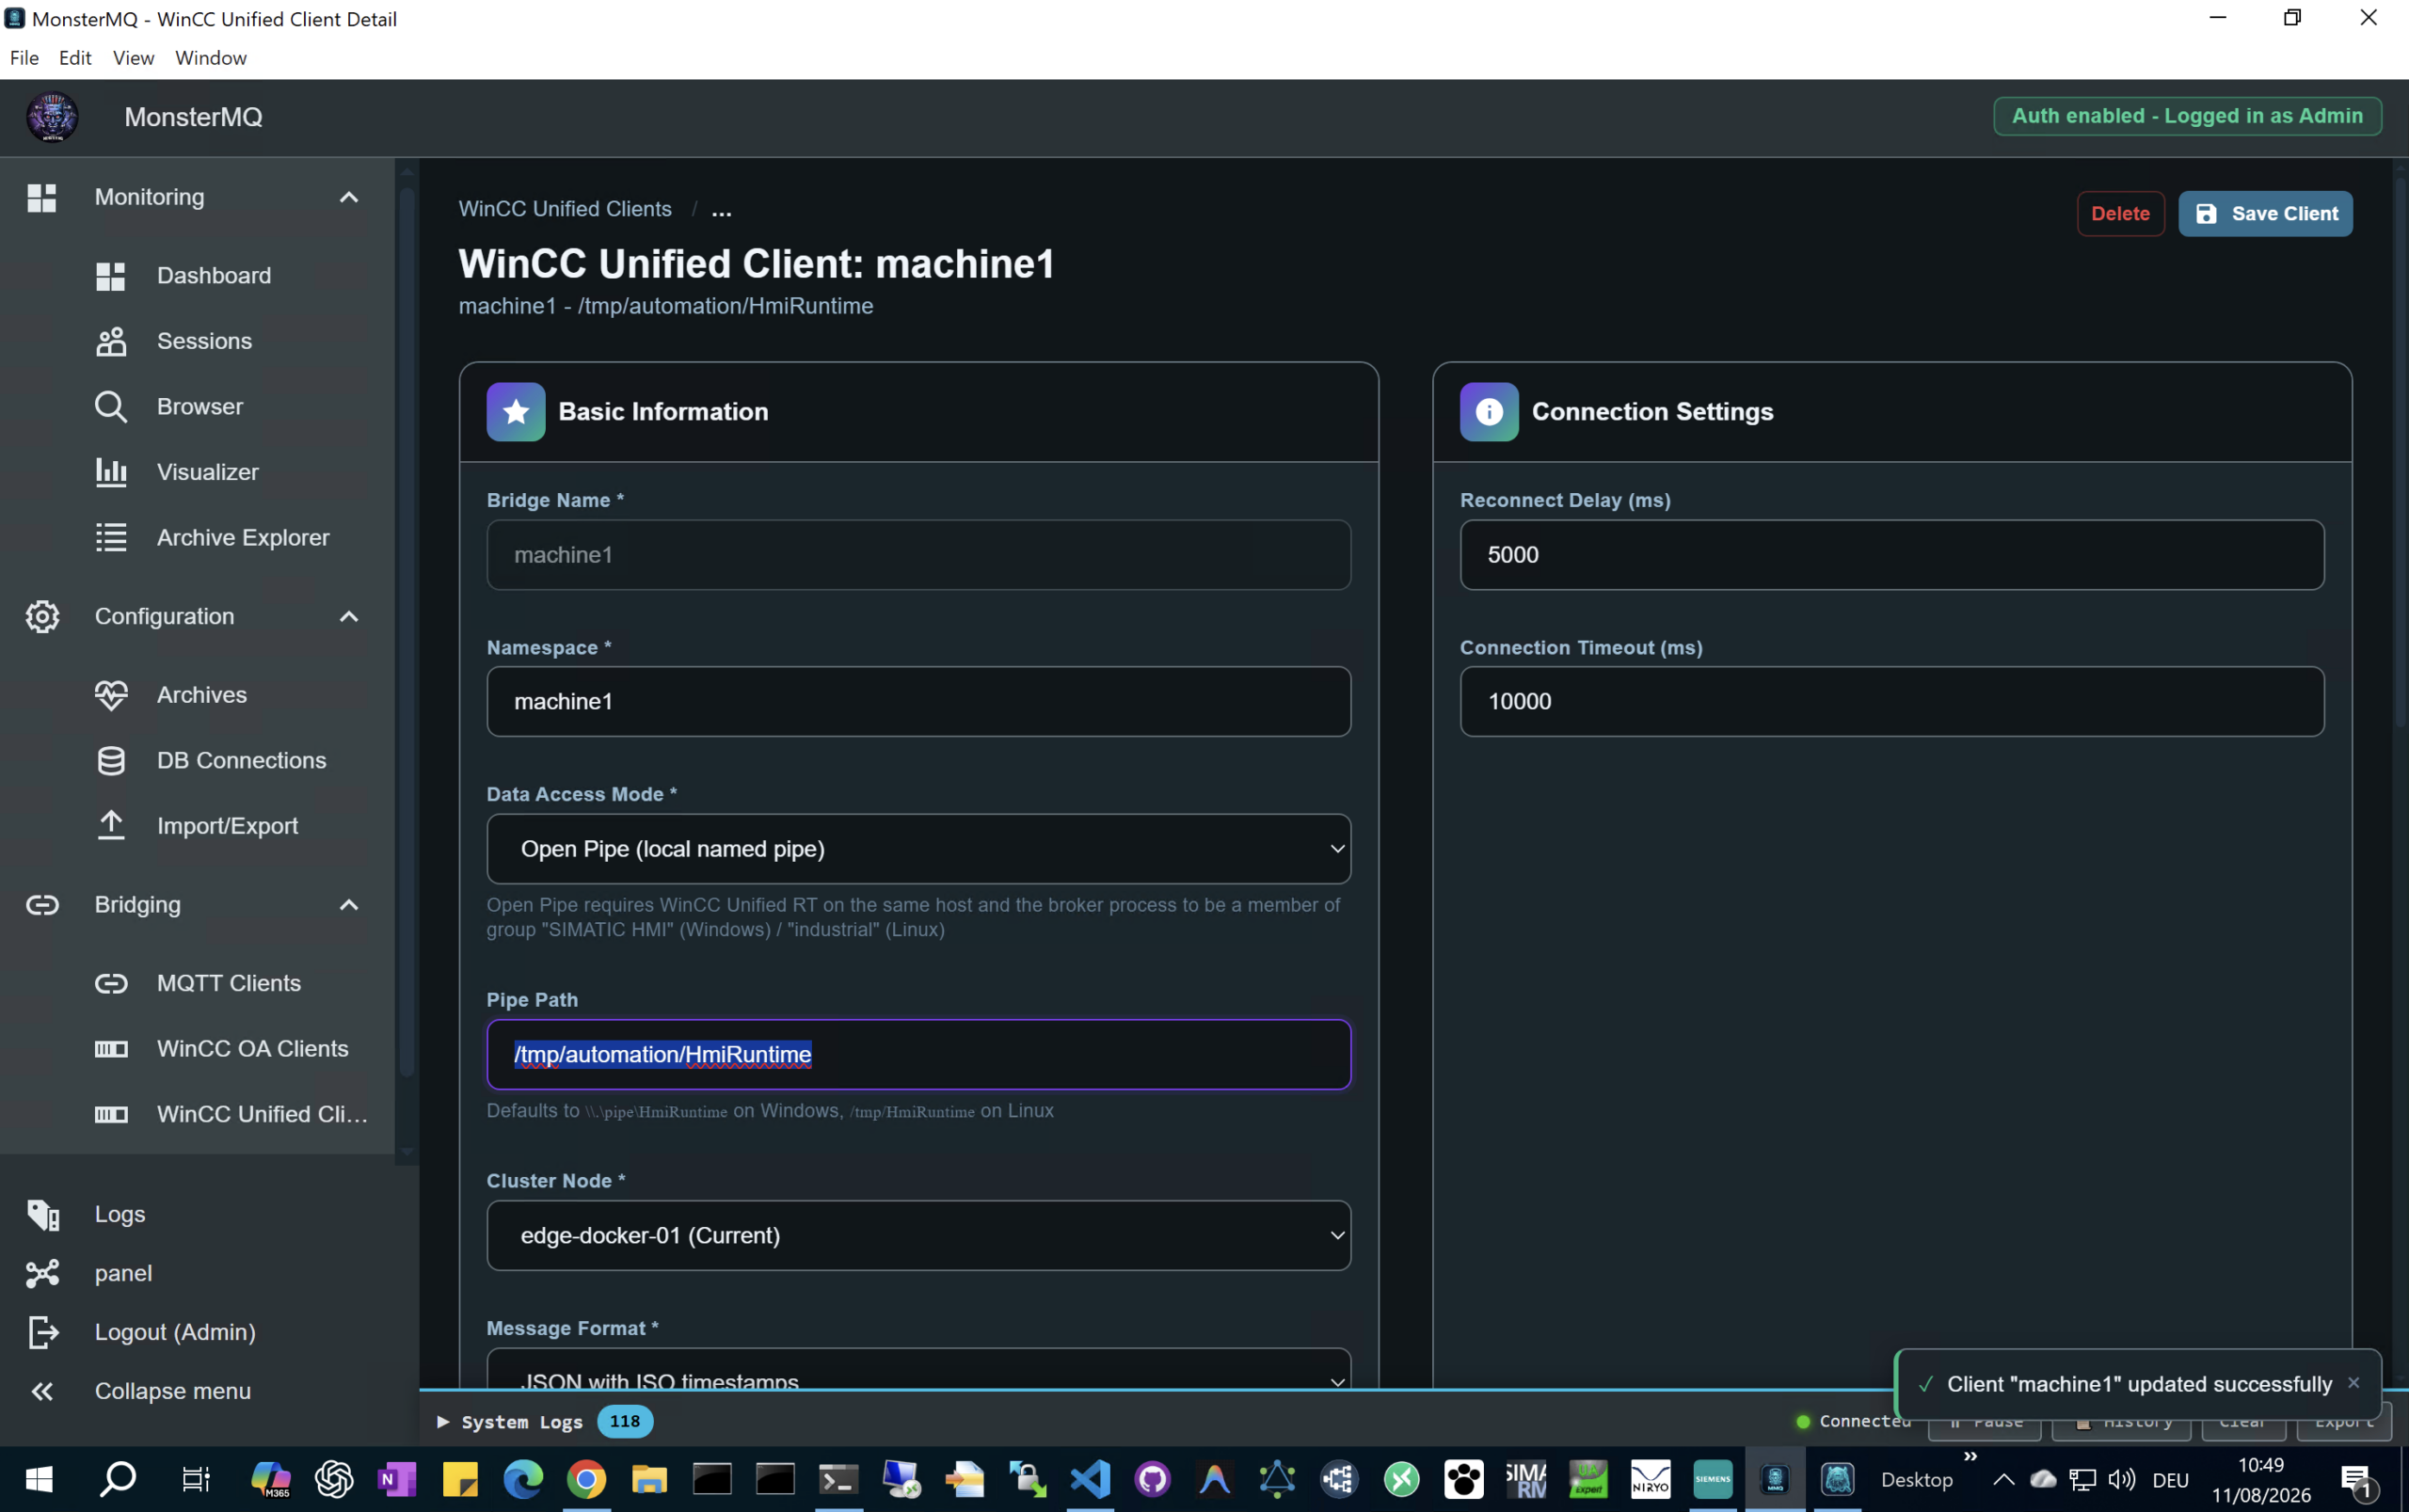Open the Cluster Node dropdown
This screenshot has width=2409, height=1512.
tap(918, 1236)
